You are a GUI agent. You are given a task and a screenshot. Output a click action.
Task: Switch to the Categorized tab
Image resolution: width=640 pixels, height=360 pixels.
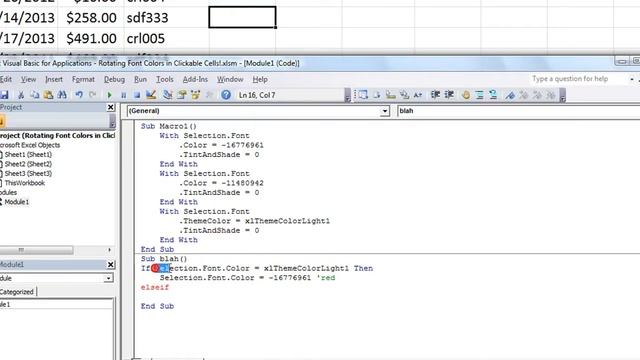[x=17, y=292]
